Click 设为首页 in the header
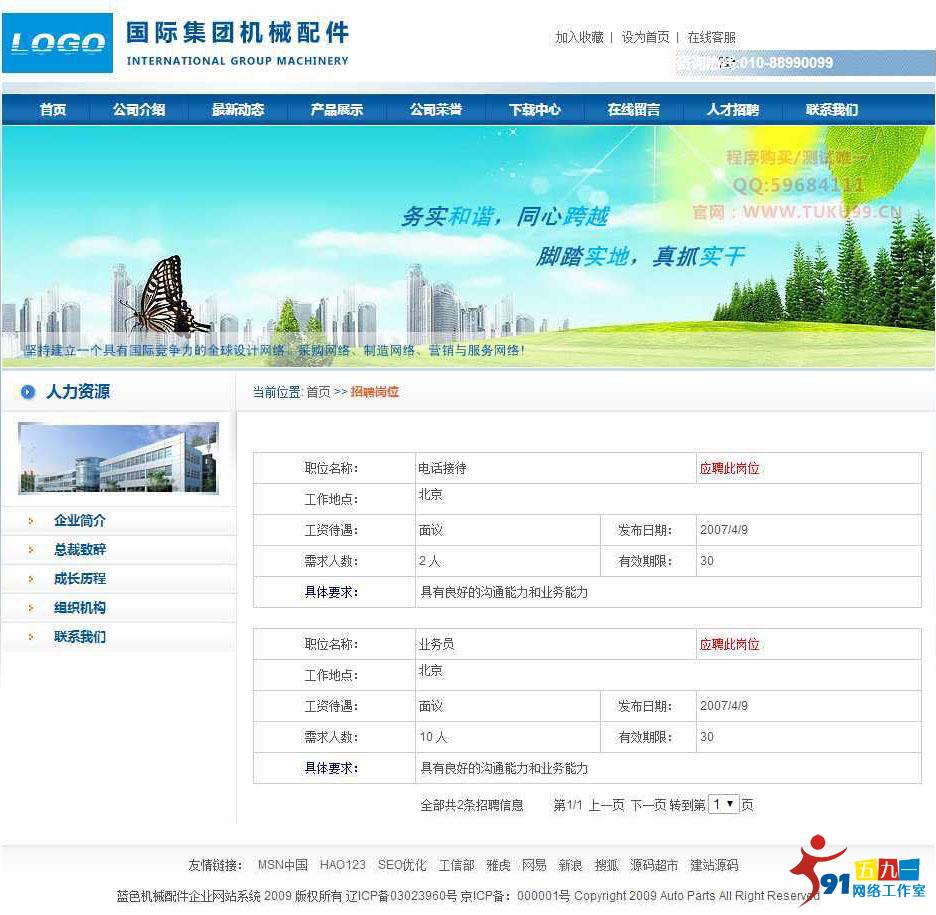This screenshot has width=936, height=915. 645,37
